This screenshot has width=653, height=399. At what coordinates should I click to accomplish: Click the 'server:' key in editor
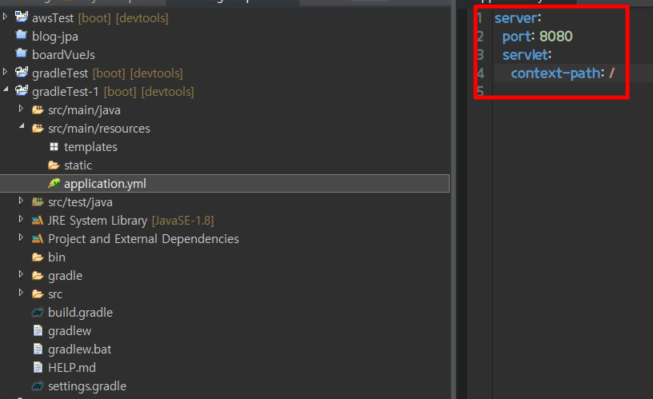(x=518, y=18)
